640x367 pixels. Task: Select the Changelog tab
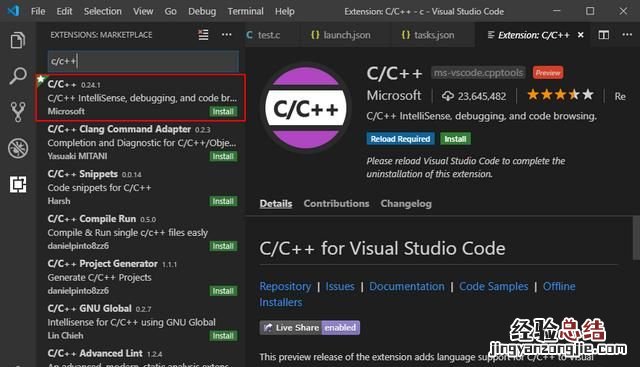coord(406,203)
